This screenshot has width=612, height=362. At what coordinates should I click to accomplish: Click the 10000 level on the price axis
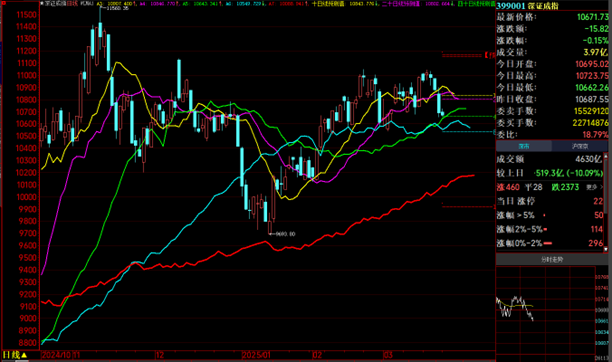pos(26,197)
